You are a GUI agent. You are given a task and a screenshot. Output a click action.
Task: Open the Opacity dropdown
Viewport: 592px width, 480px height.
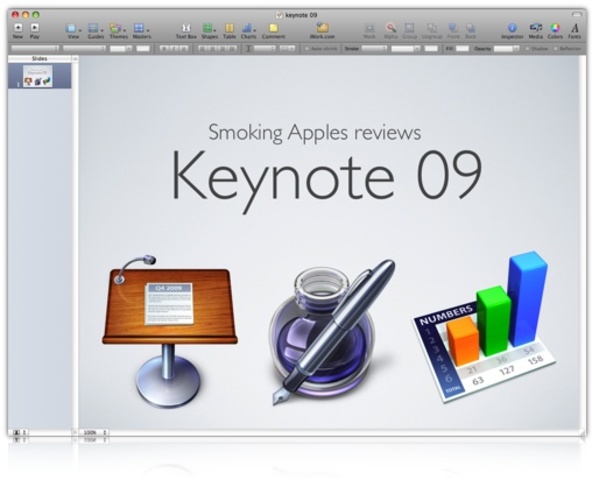click(x=506, y=48)
